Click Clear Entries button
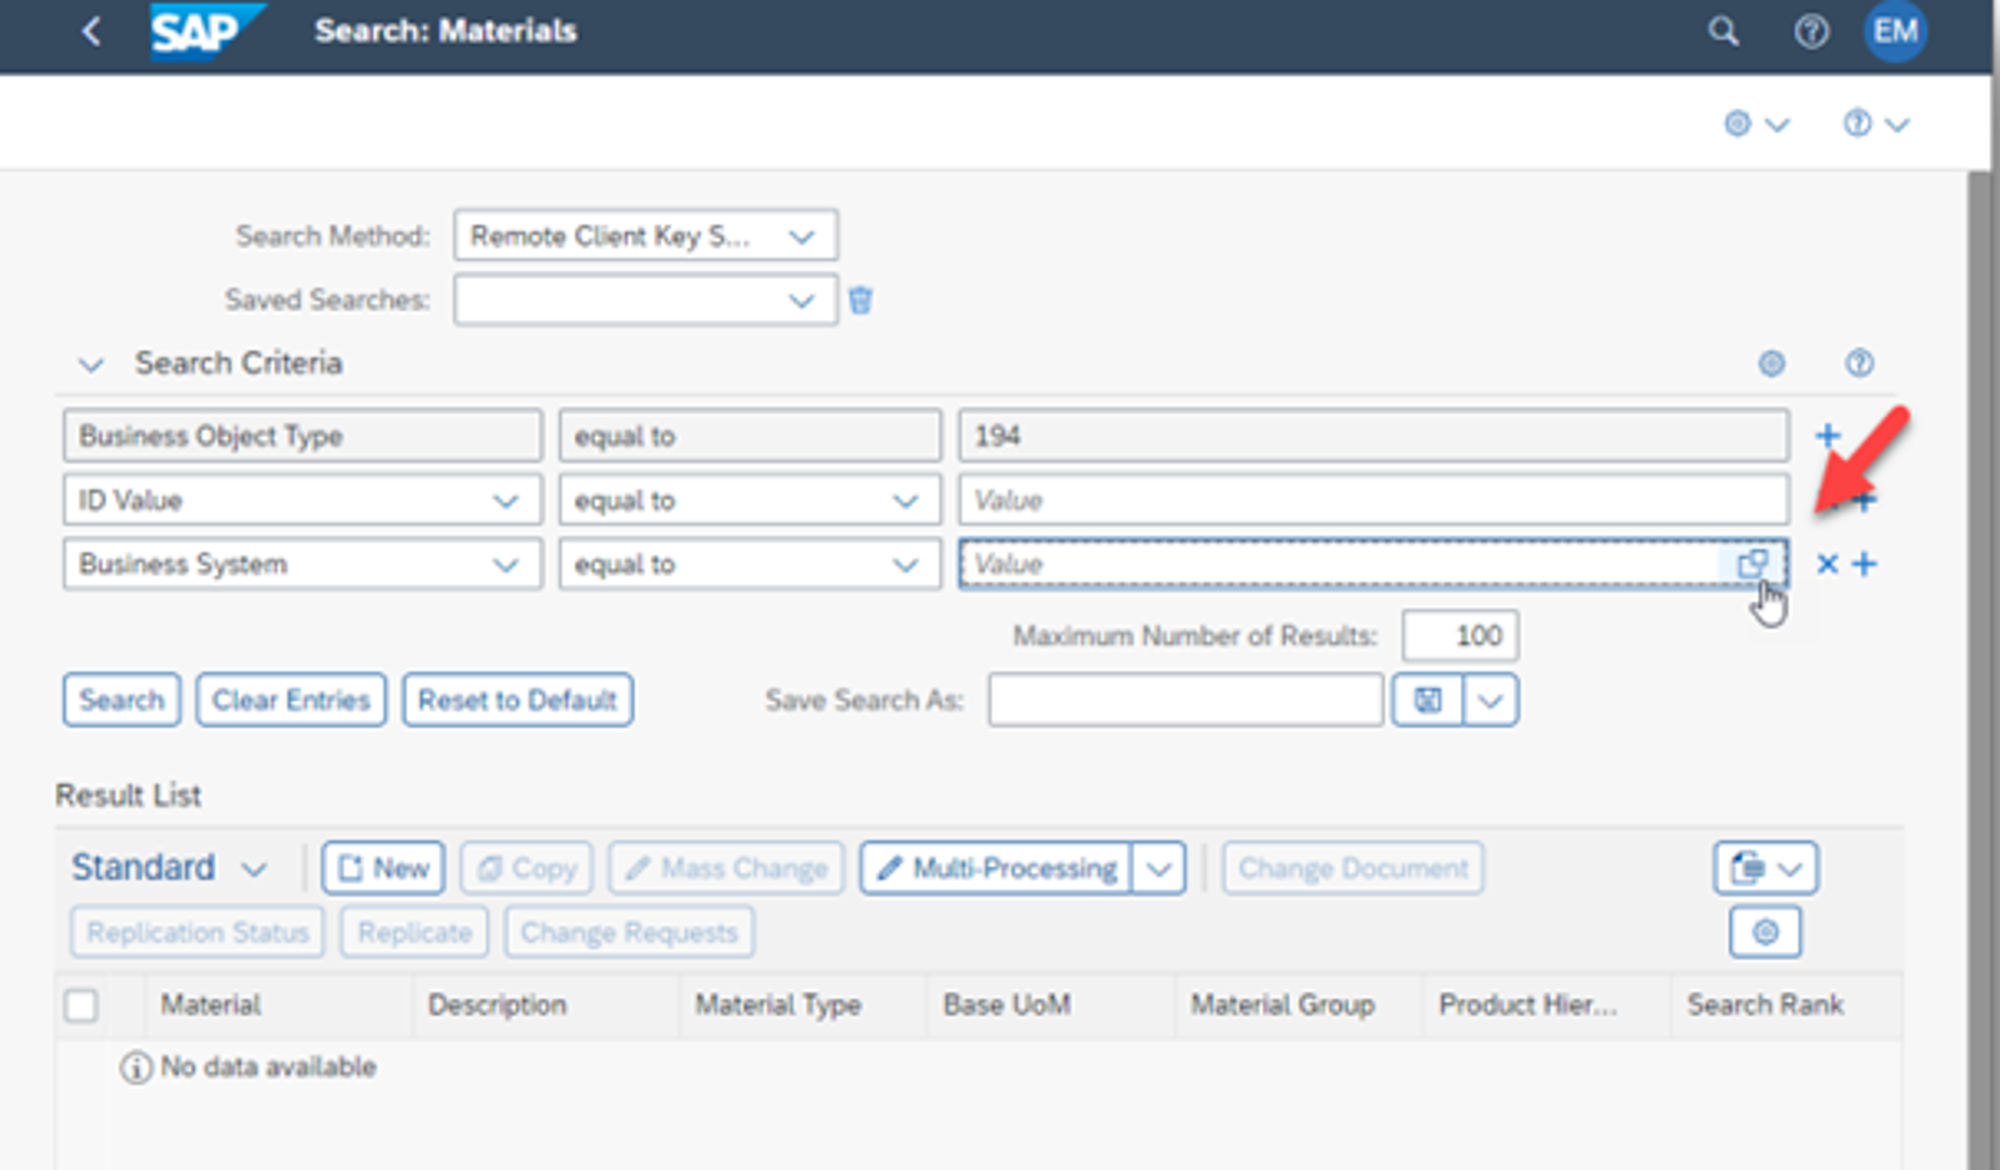Viewport: 2000px width, 1170px height. tap(291, 700)
